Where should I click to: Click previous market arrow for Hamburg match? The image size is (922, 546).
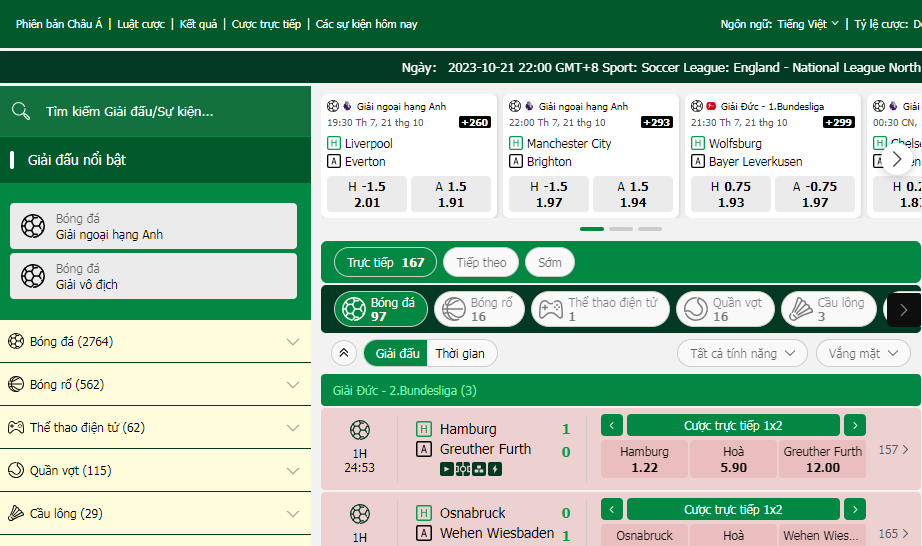click(612, 425)
